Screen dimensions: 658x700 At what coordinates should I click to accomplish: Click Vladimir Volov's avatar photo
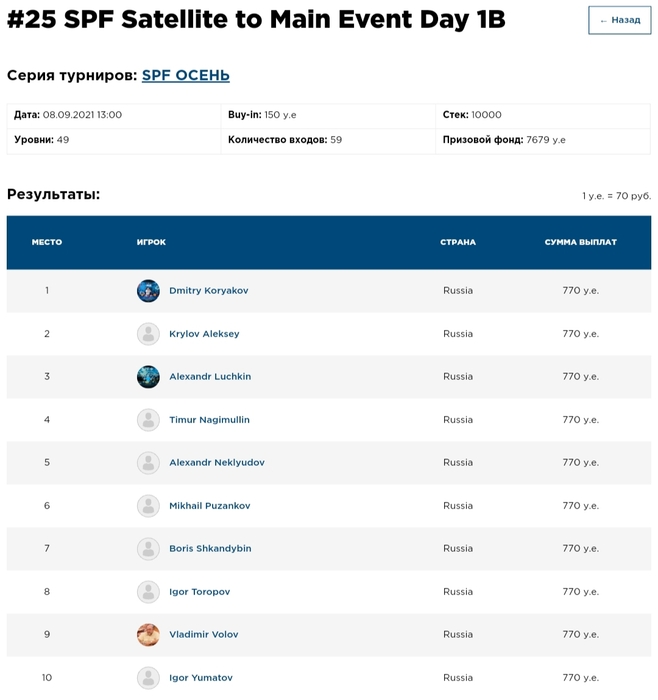click(x=148, y=635)
